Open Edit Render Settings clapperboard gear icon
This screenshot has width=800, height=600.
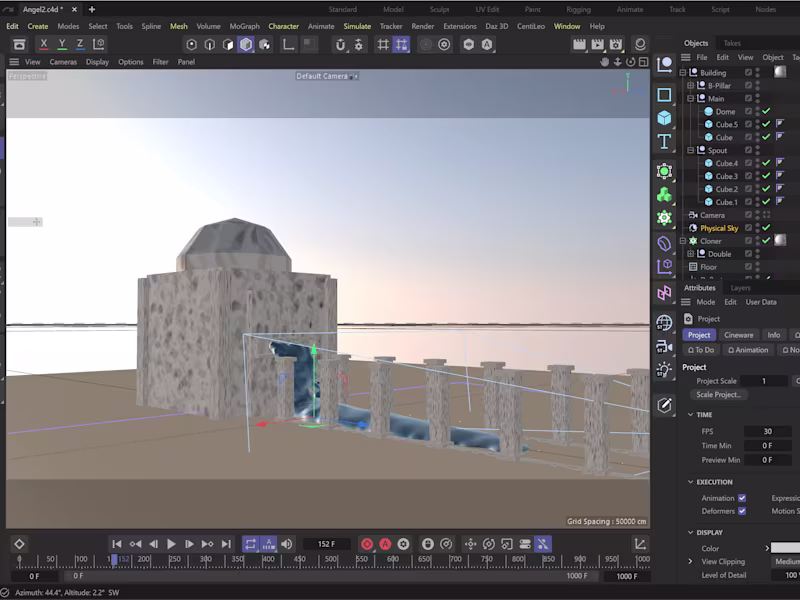616,45
